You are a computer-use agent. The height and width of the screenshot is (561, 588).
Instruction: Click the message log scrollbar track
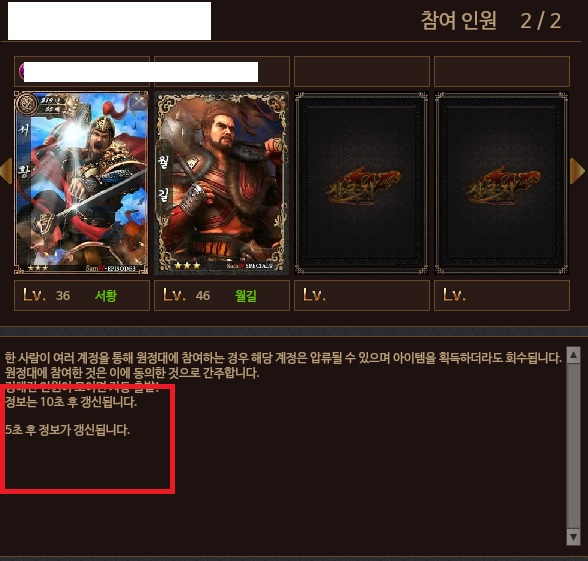point(573,446)
